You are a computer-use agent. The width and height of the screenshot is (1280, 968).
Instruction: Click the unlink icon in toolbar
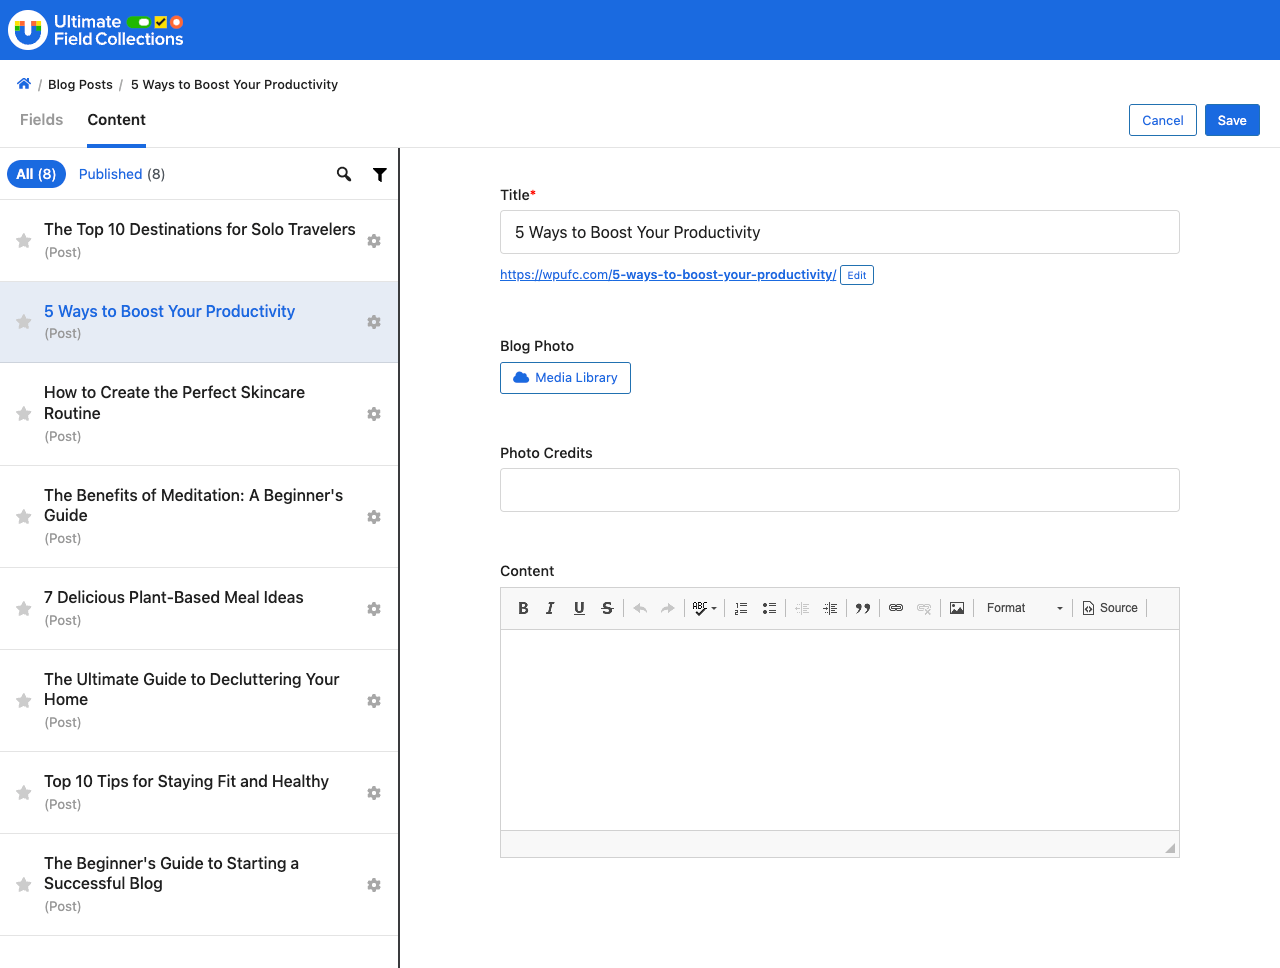[x=924, y=608]
